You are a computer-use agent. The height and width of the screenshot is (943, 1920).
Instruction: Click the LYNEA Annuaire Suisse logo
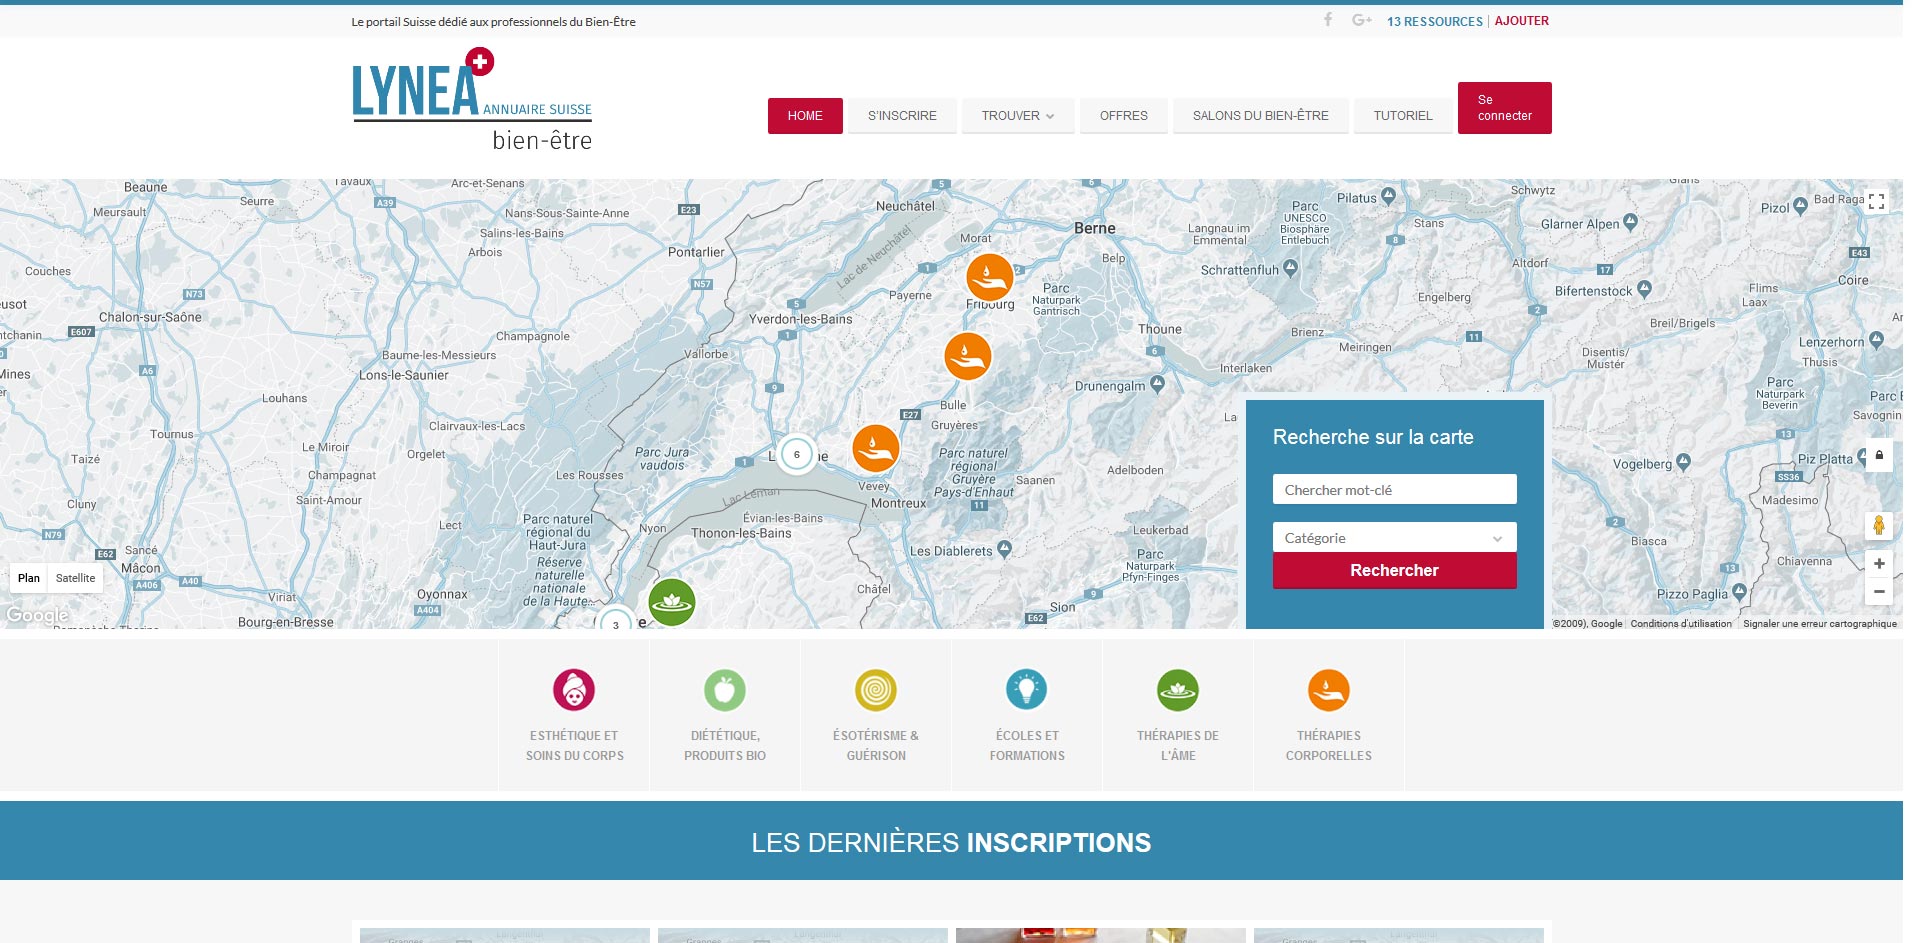pos(472,99)
